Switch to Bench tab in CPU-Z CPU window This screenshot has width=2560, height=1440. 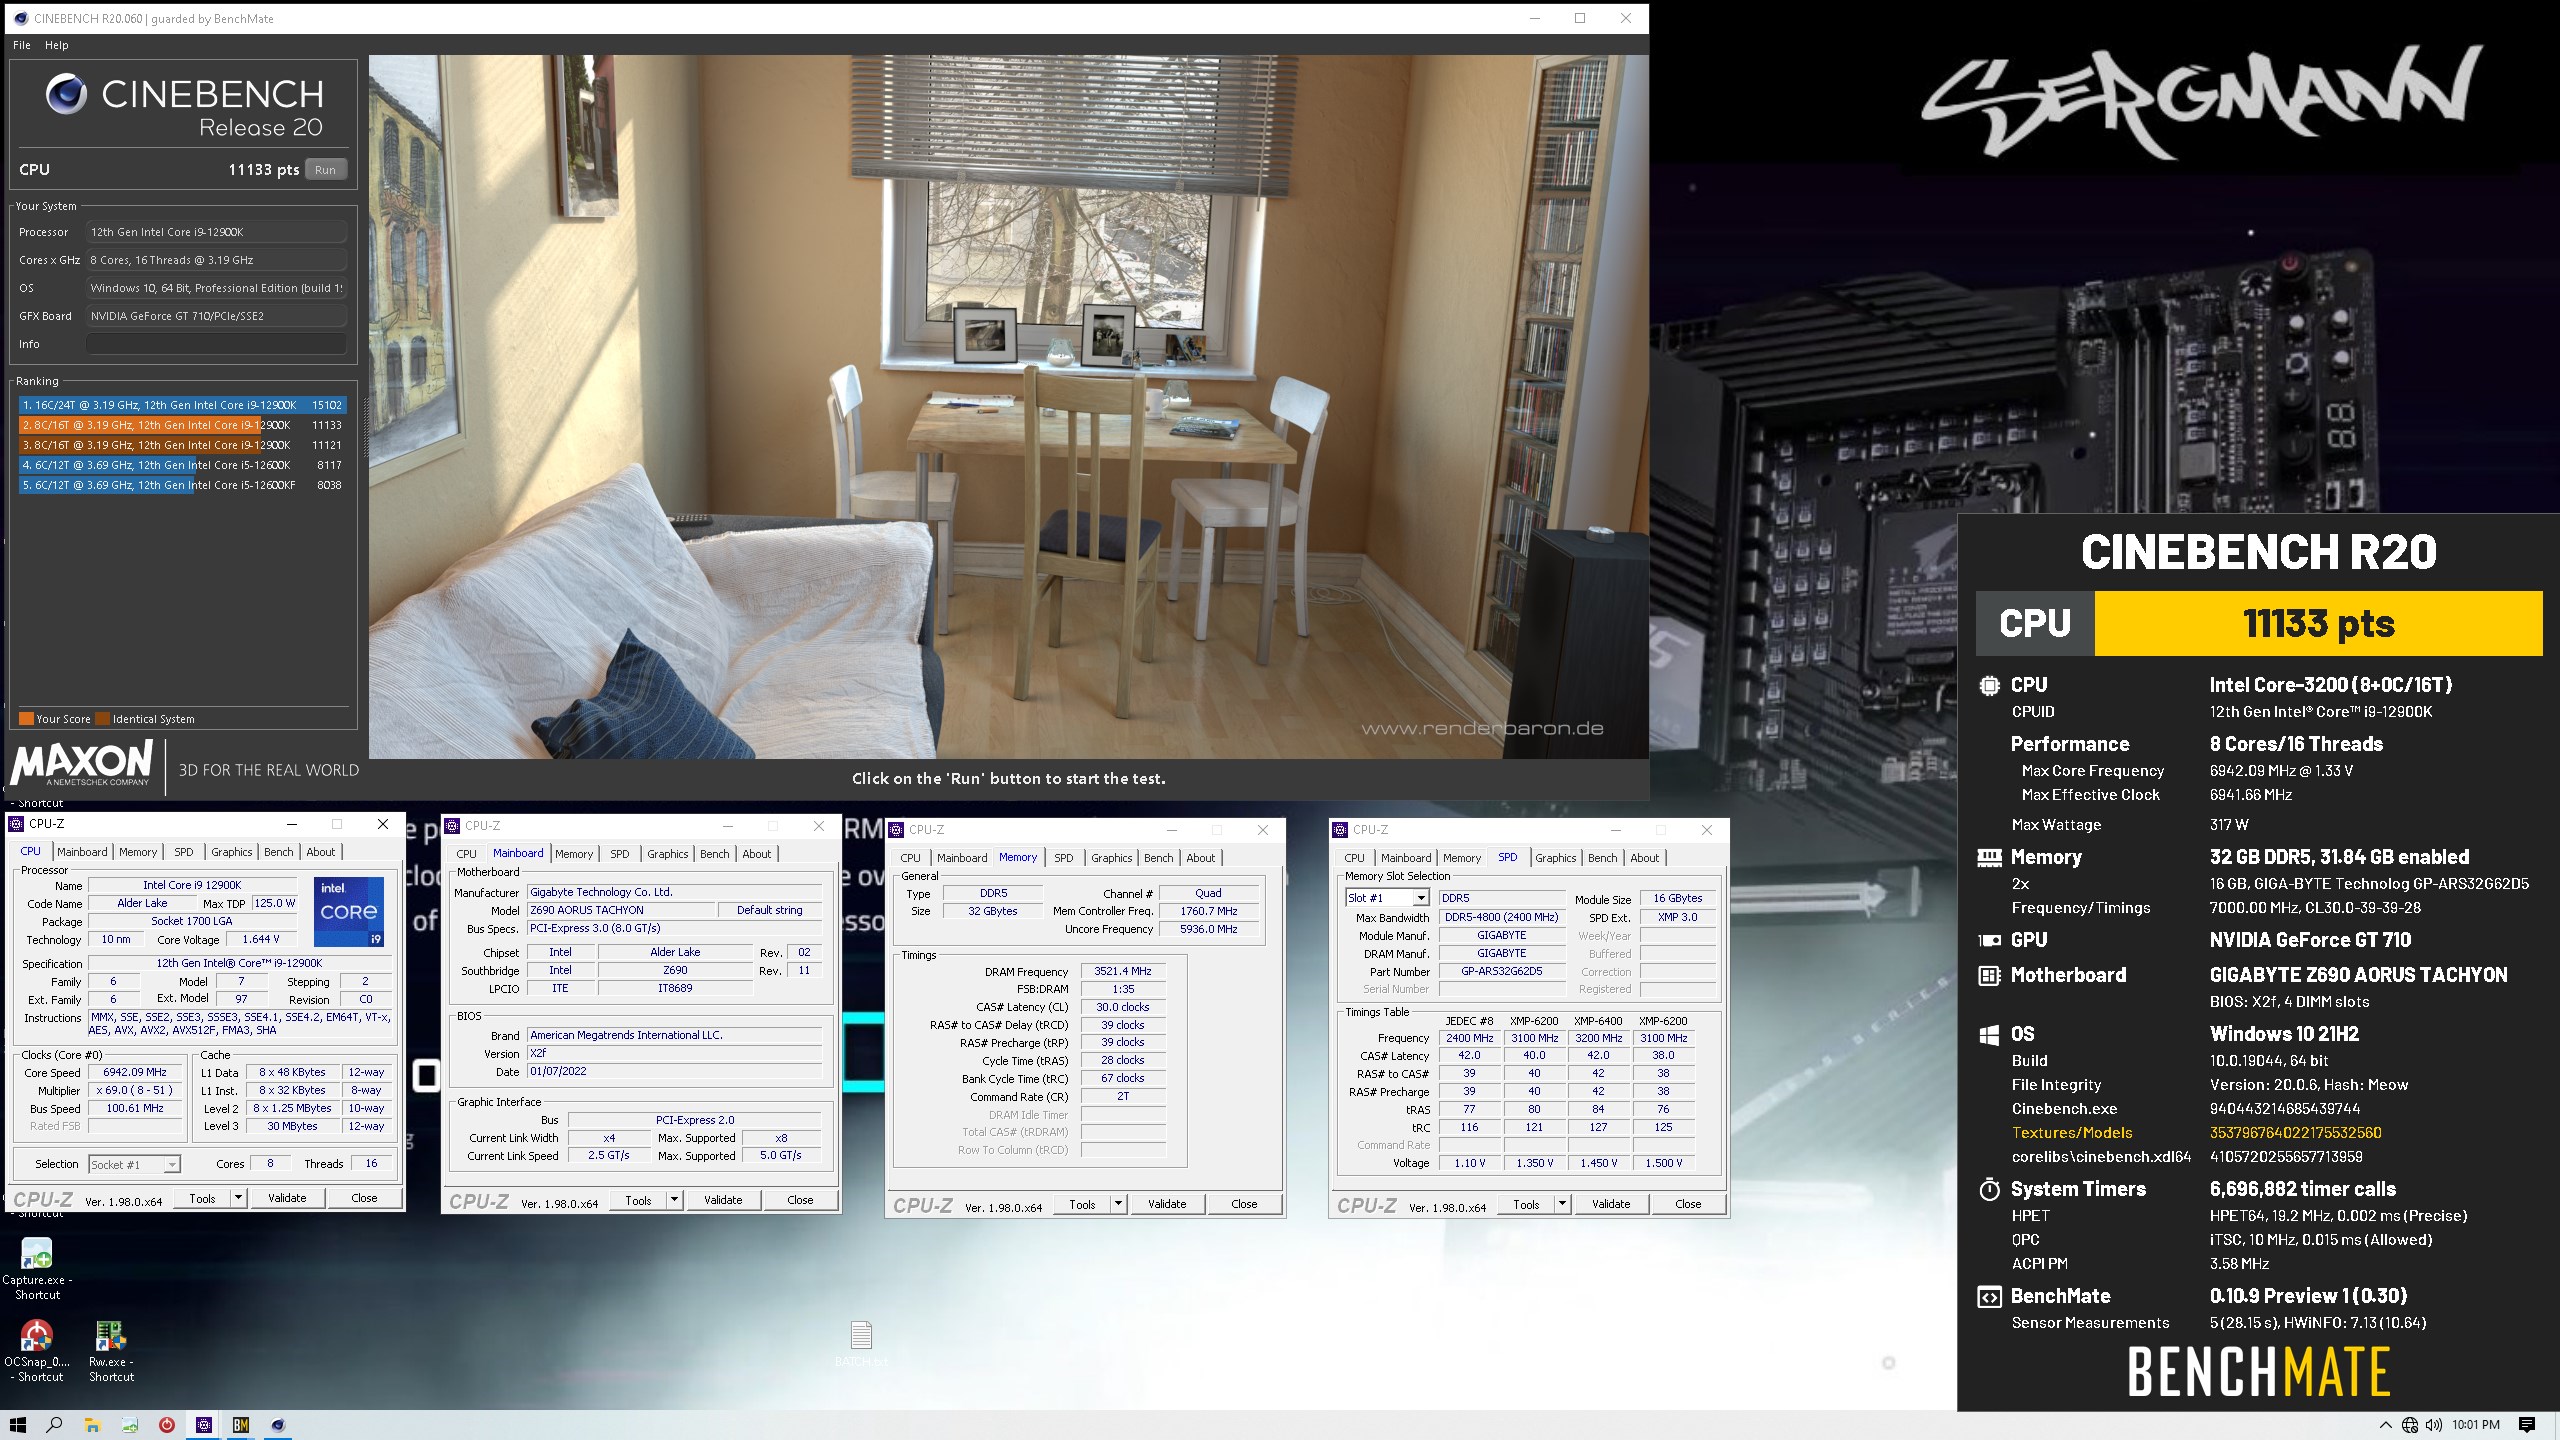pyautogui.click(x=279, y=852)
